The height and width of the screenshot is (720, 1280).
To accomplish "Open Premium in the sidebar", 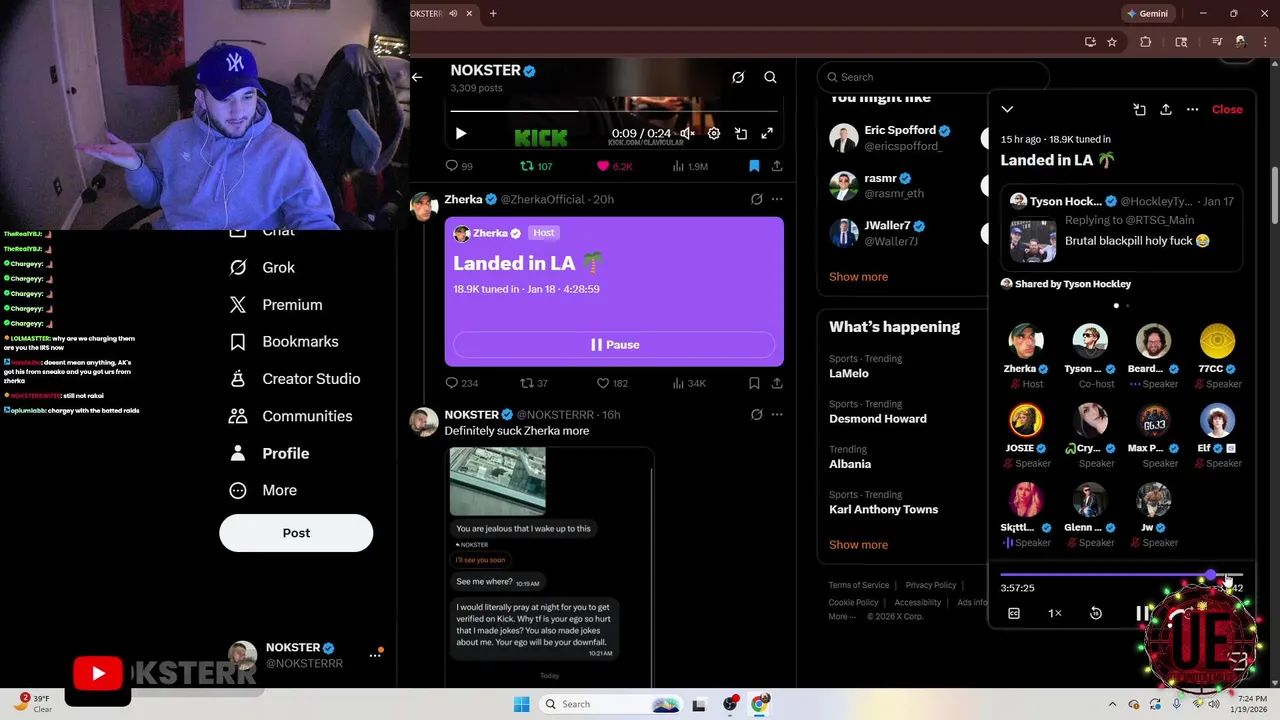I will coord(276,304).
